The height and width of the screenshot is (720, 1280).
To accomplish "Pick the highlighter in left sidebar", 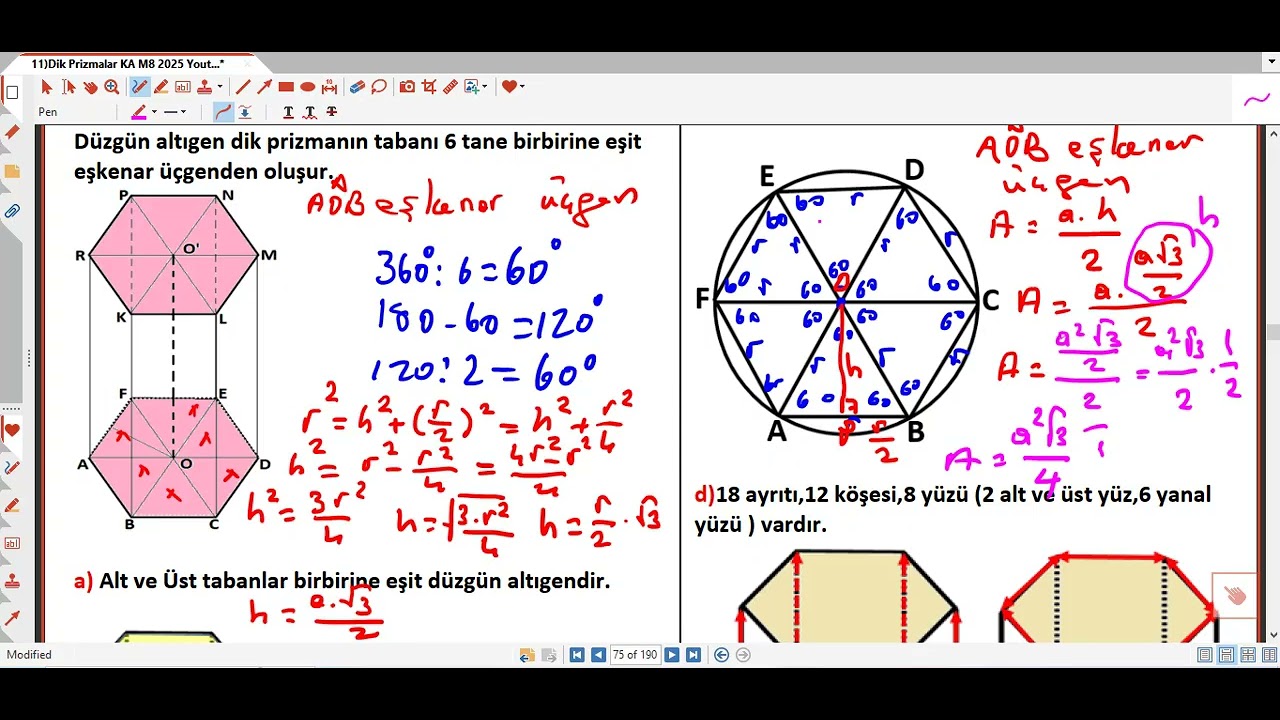I will click(x=12, y=505).
